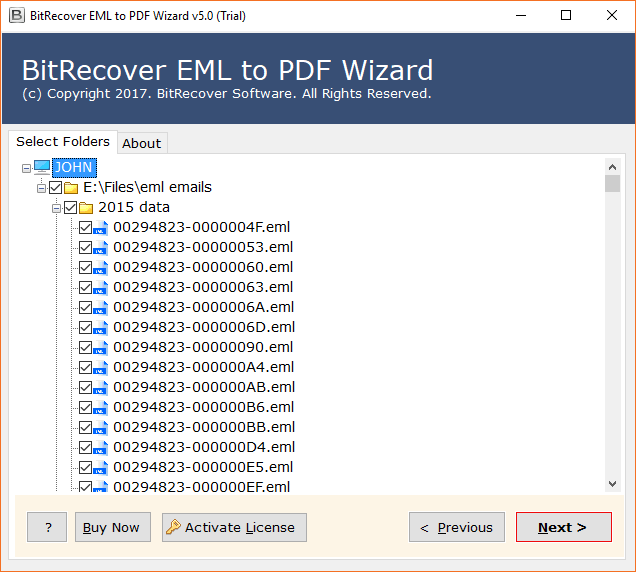Select file name 00294823-0000004F.eml
This screenshot has height=572, width=636.
[x=202, y=227]
